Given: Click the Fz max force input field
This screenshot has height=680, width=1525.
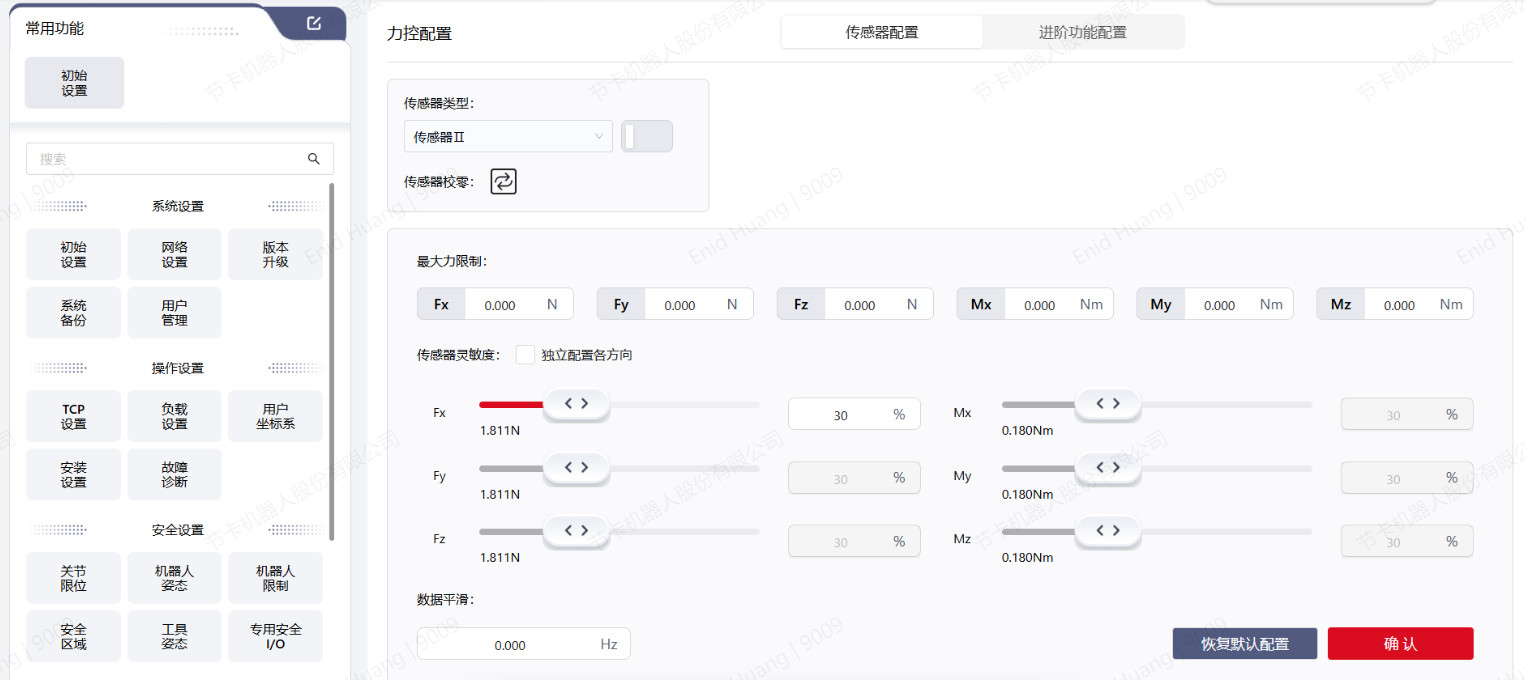Looking at the screenshot, I should coord(859,305).
